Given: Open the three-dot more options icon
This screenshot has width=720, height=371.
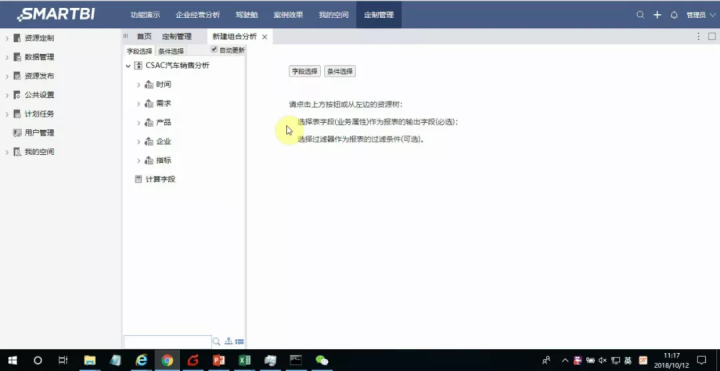Looking at the screenshot, I should pyautogui.click(x=698, y=36).
